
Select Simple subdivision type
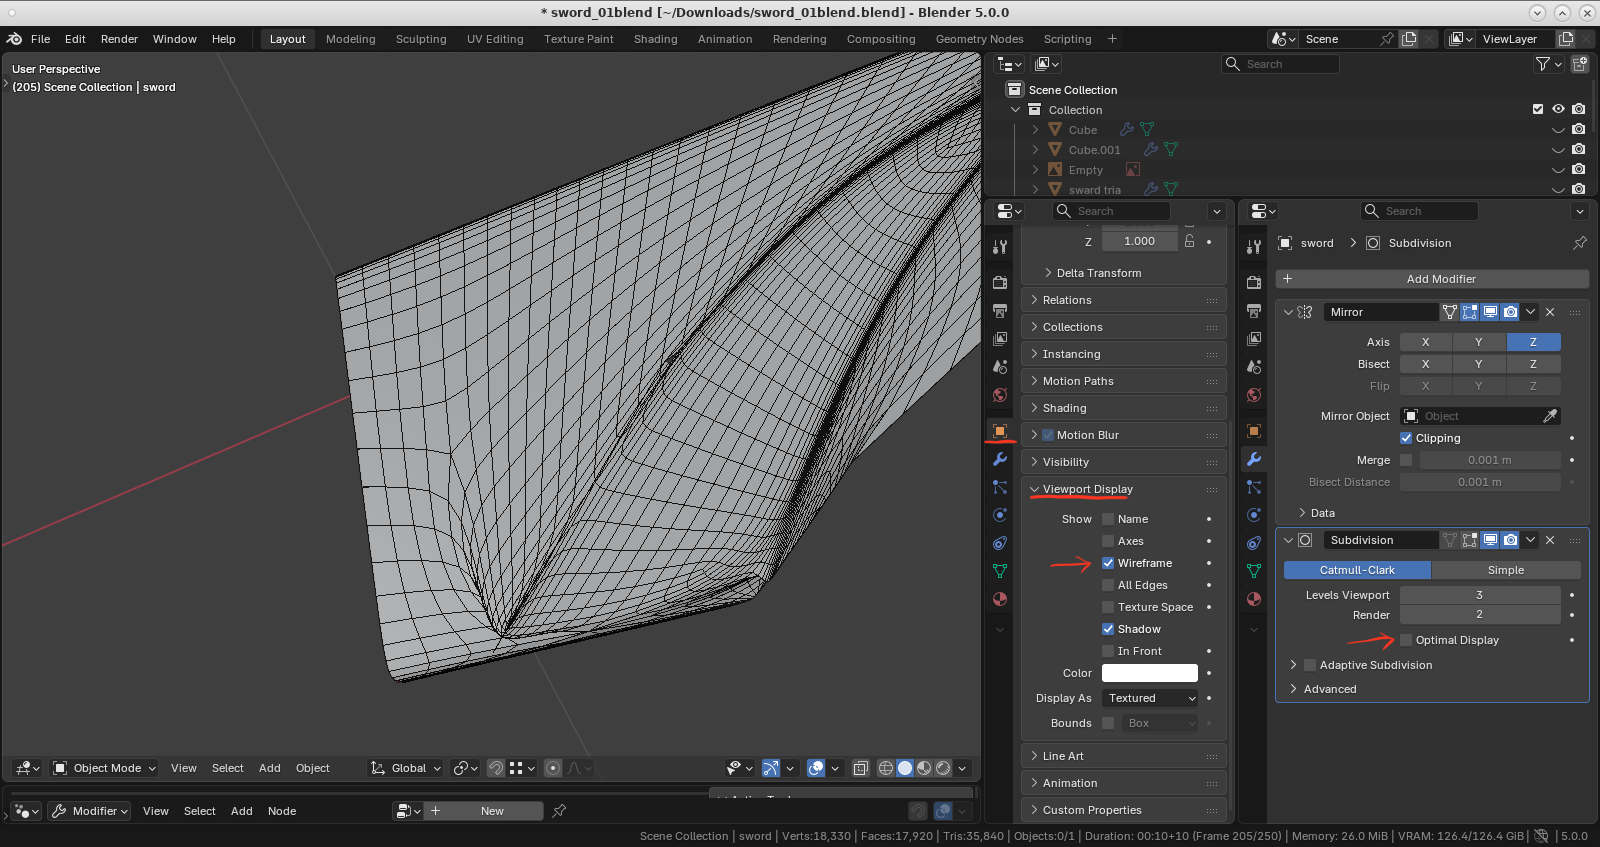(1506, 570)
